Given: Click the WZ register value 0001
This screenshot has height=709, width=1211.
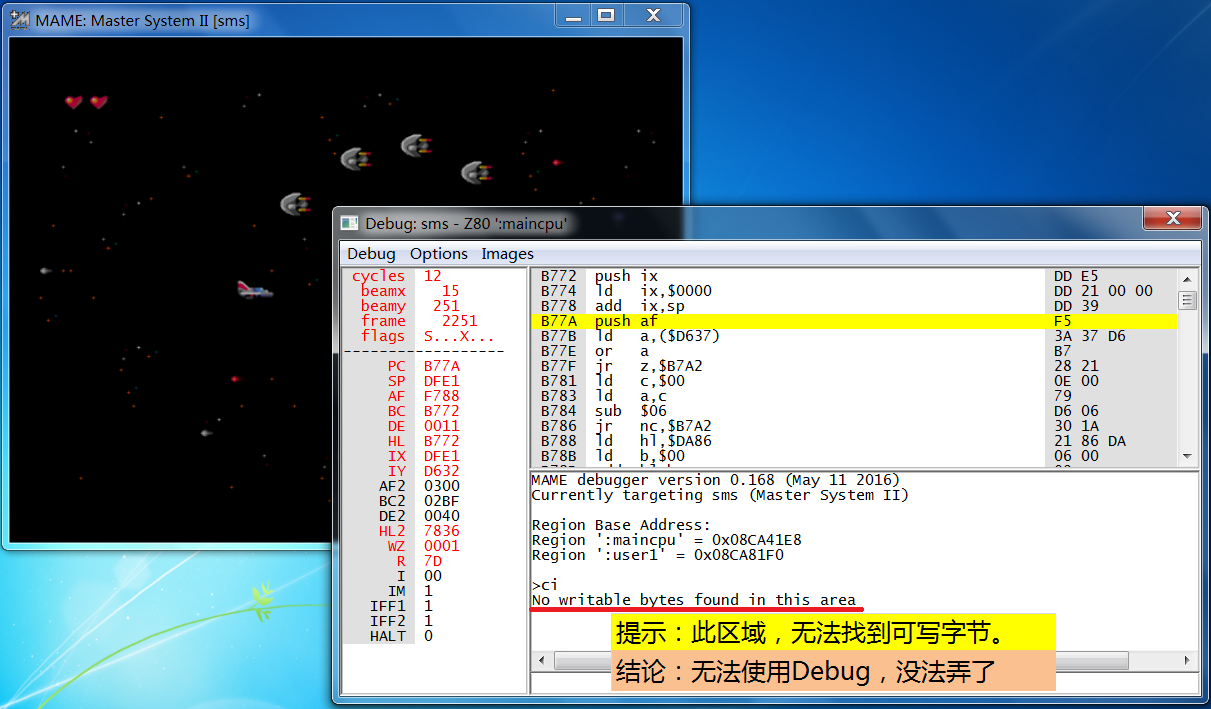Looking at the screenshot, I should click(442, 546).
